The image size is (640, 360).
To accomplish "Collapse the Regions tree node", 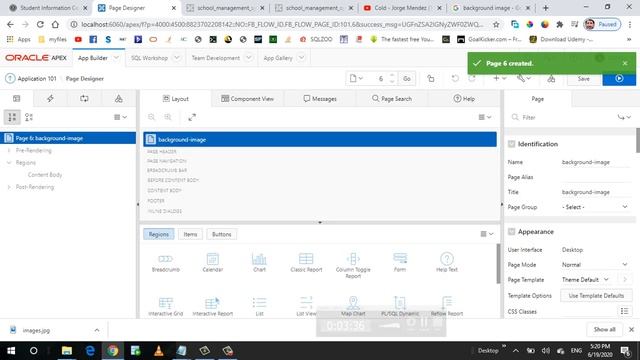I will (9, 162).
